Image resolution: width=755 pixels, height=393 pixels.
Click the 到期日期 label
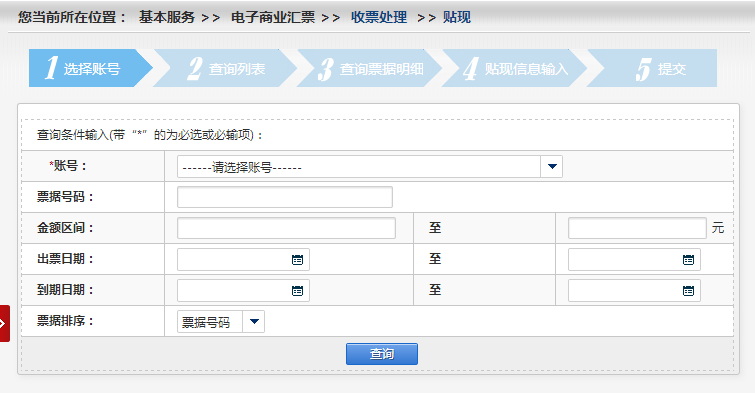pos(65,290)
